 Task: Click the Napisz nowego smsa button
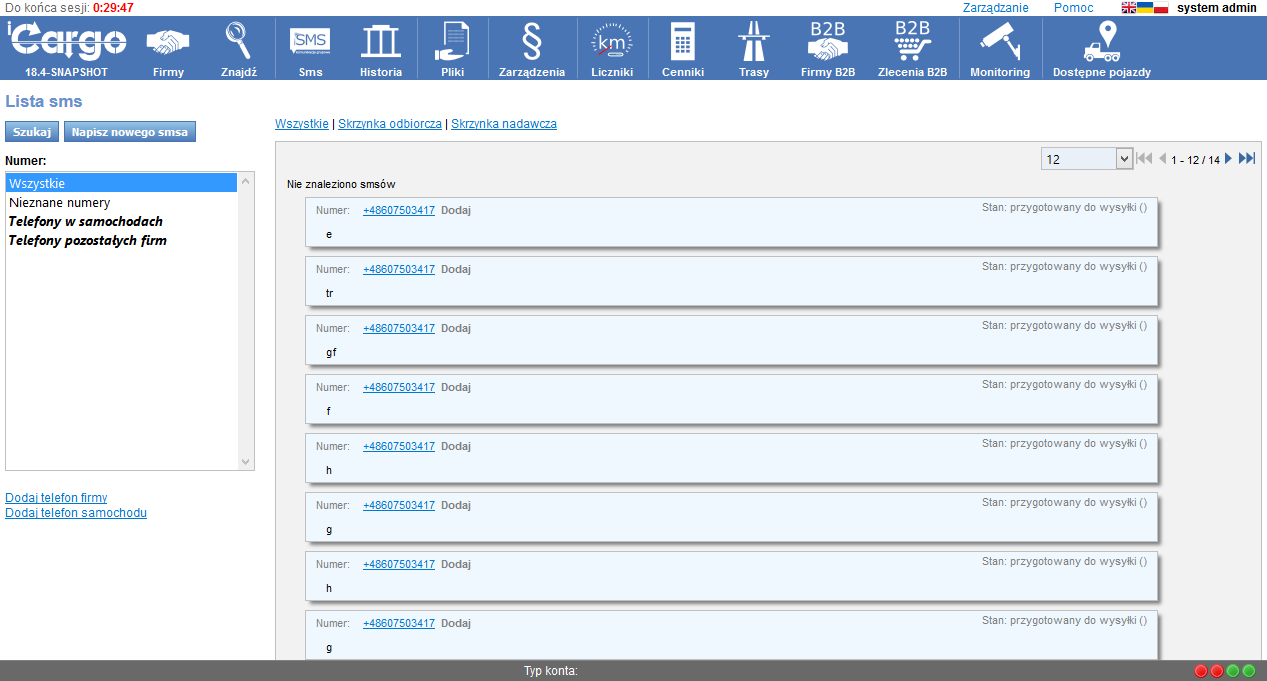point(130,132)
